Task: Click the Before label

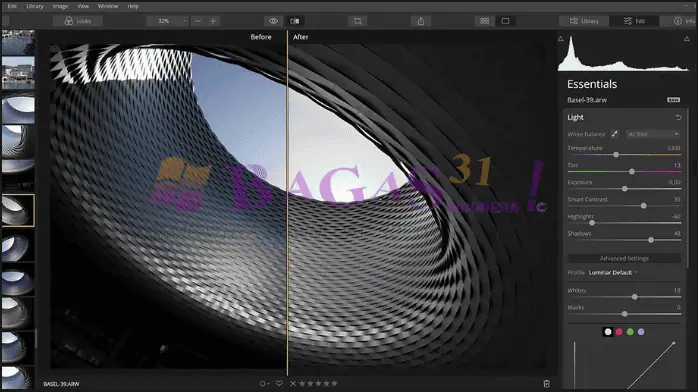Action: tap(261, 37)
